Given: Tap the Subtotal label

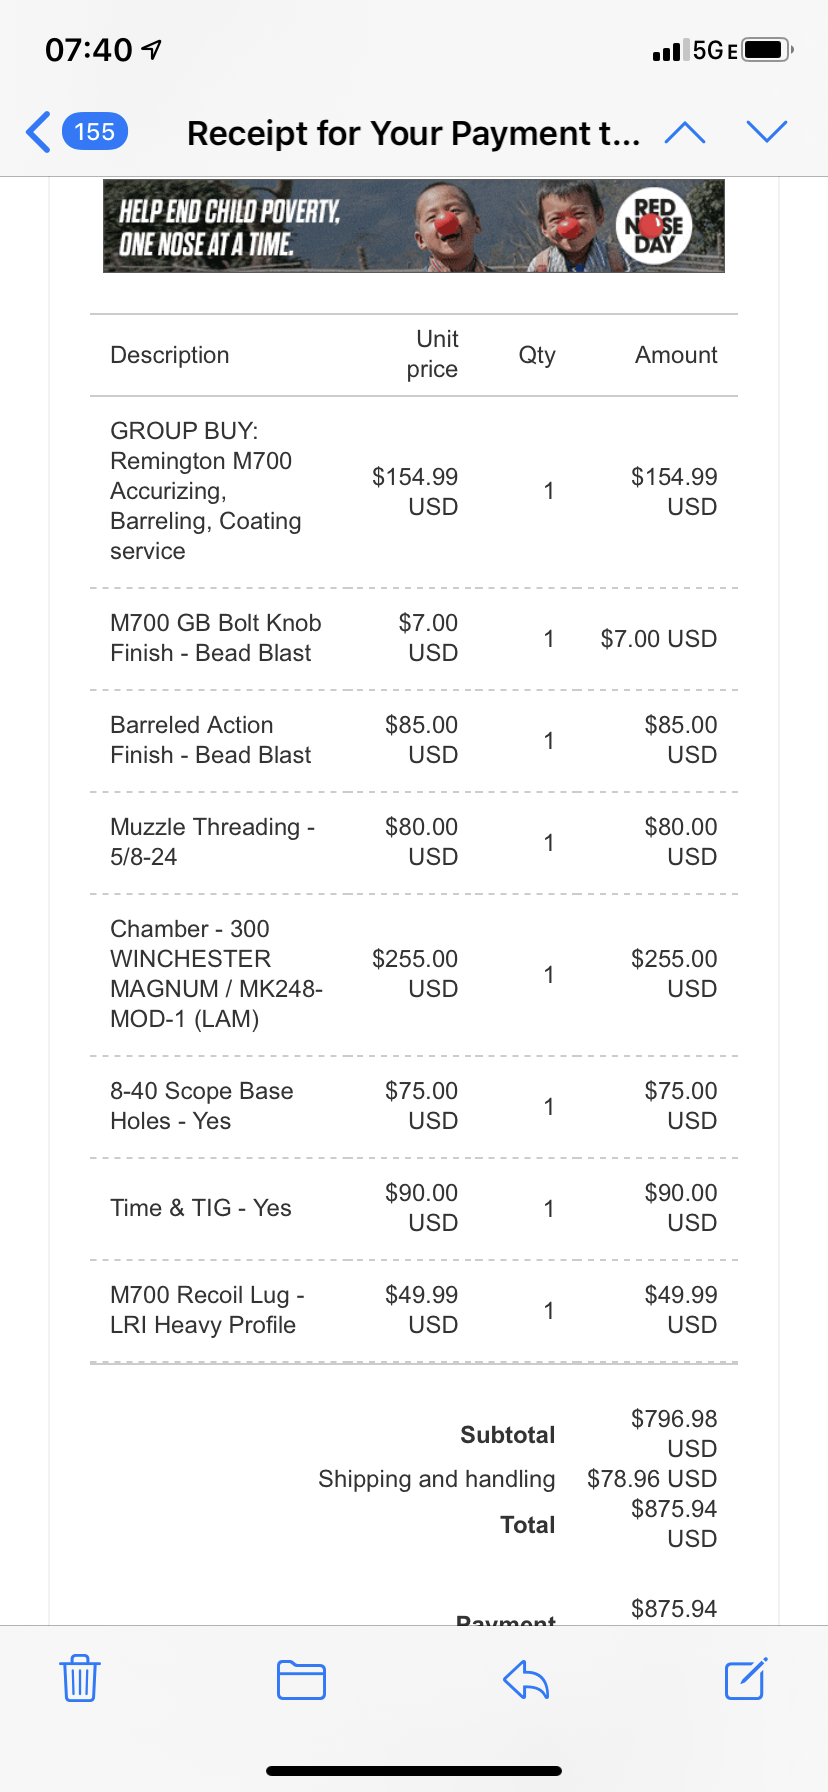Looking at the screenshot, I should (507, 1435).
